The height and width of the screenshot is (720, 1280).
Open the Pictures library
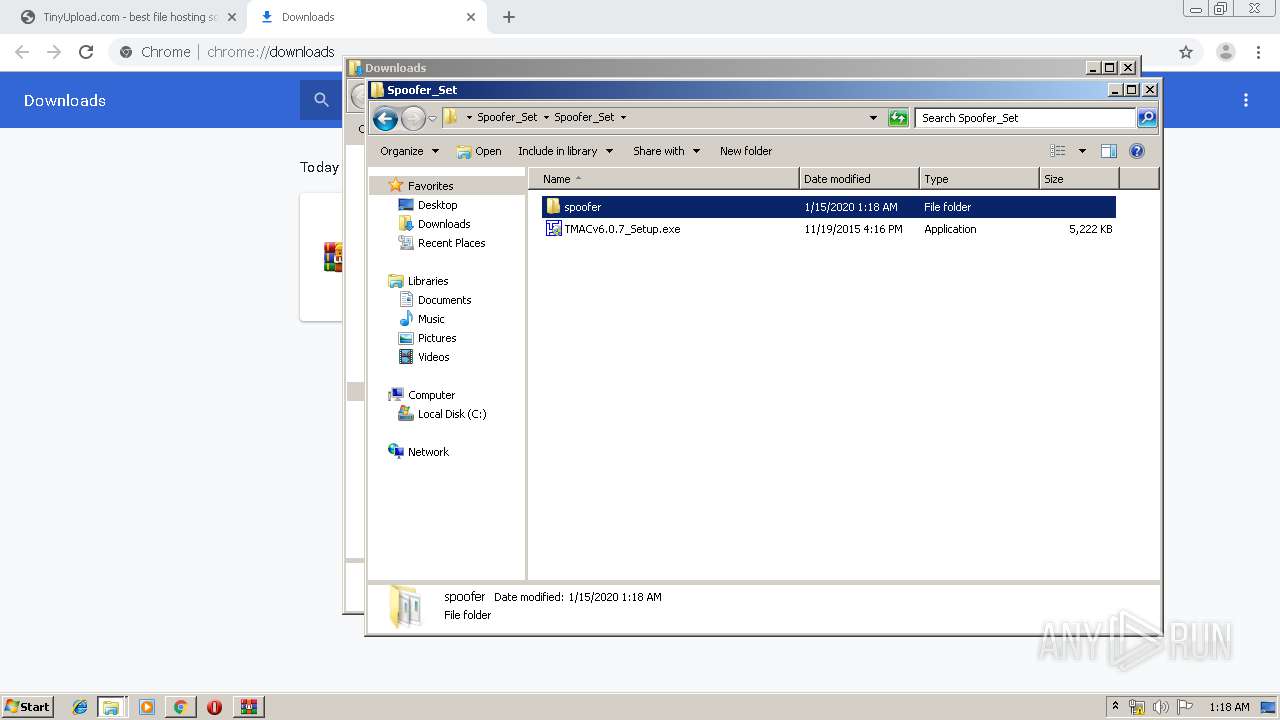pyautogui.click(x=437, y=338)
